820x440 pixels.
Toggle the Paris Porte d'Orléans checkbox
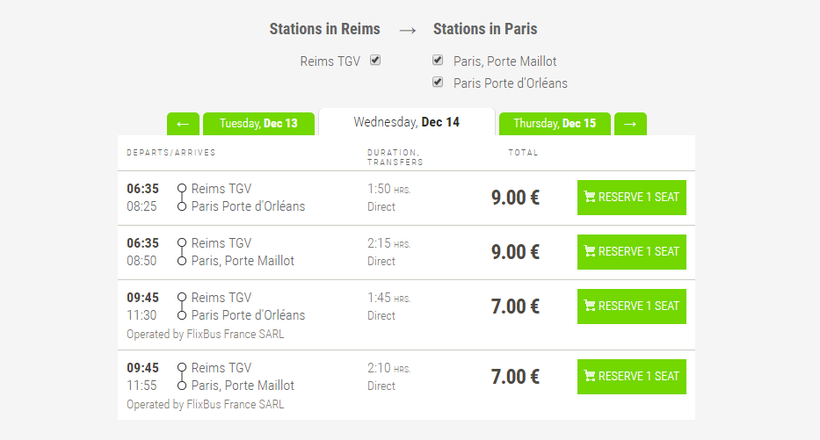tap(438, 82)
